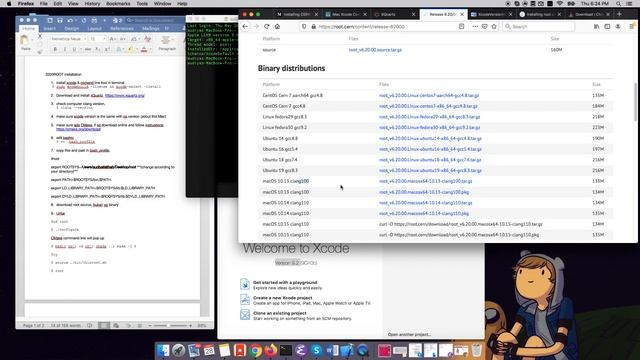Reload the current Firefox page
640x360 pixels.
tap(267, 27)
